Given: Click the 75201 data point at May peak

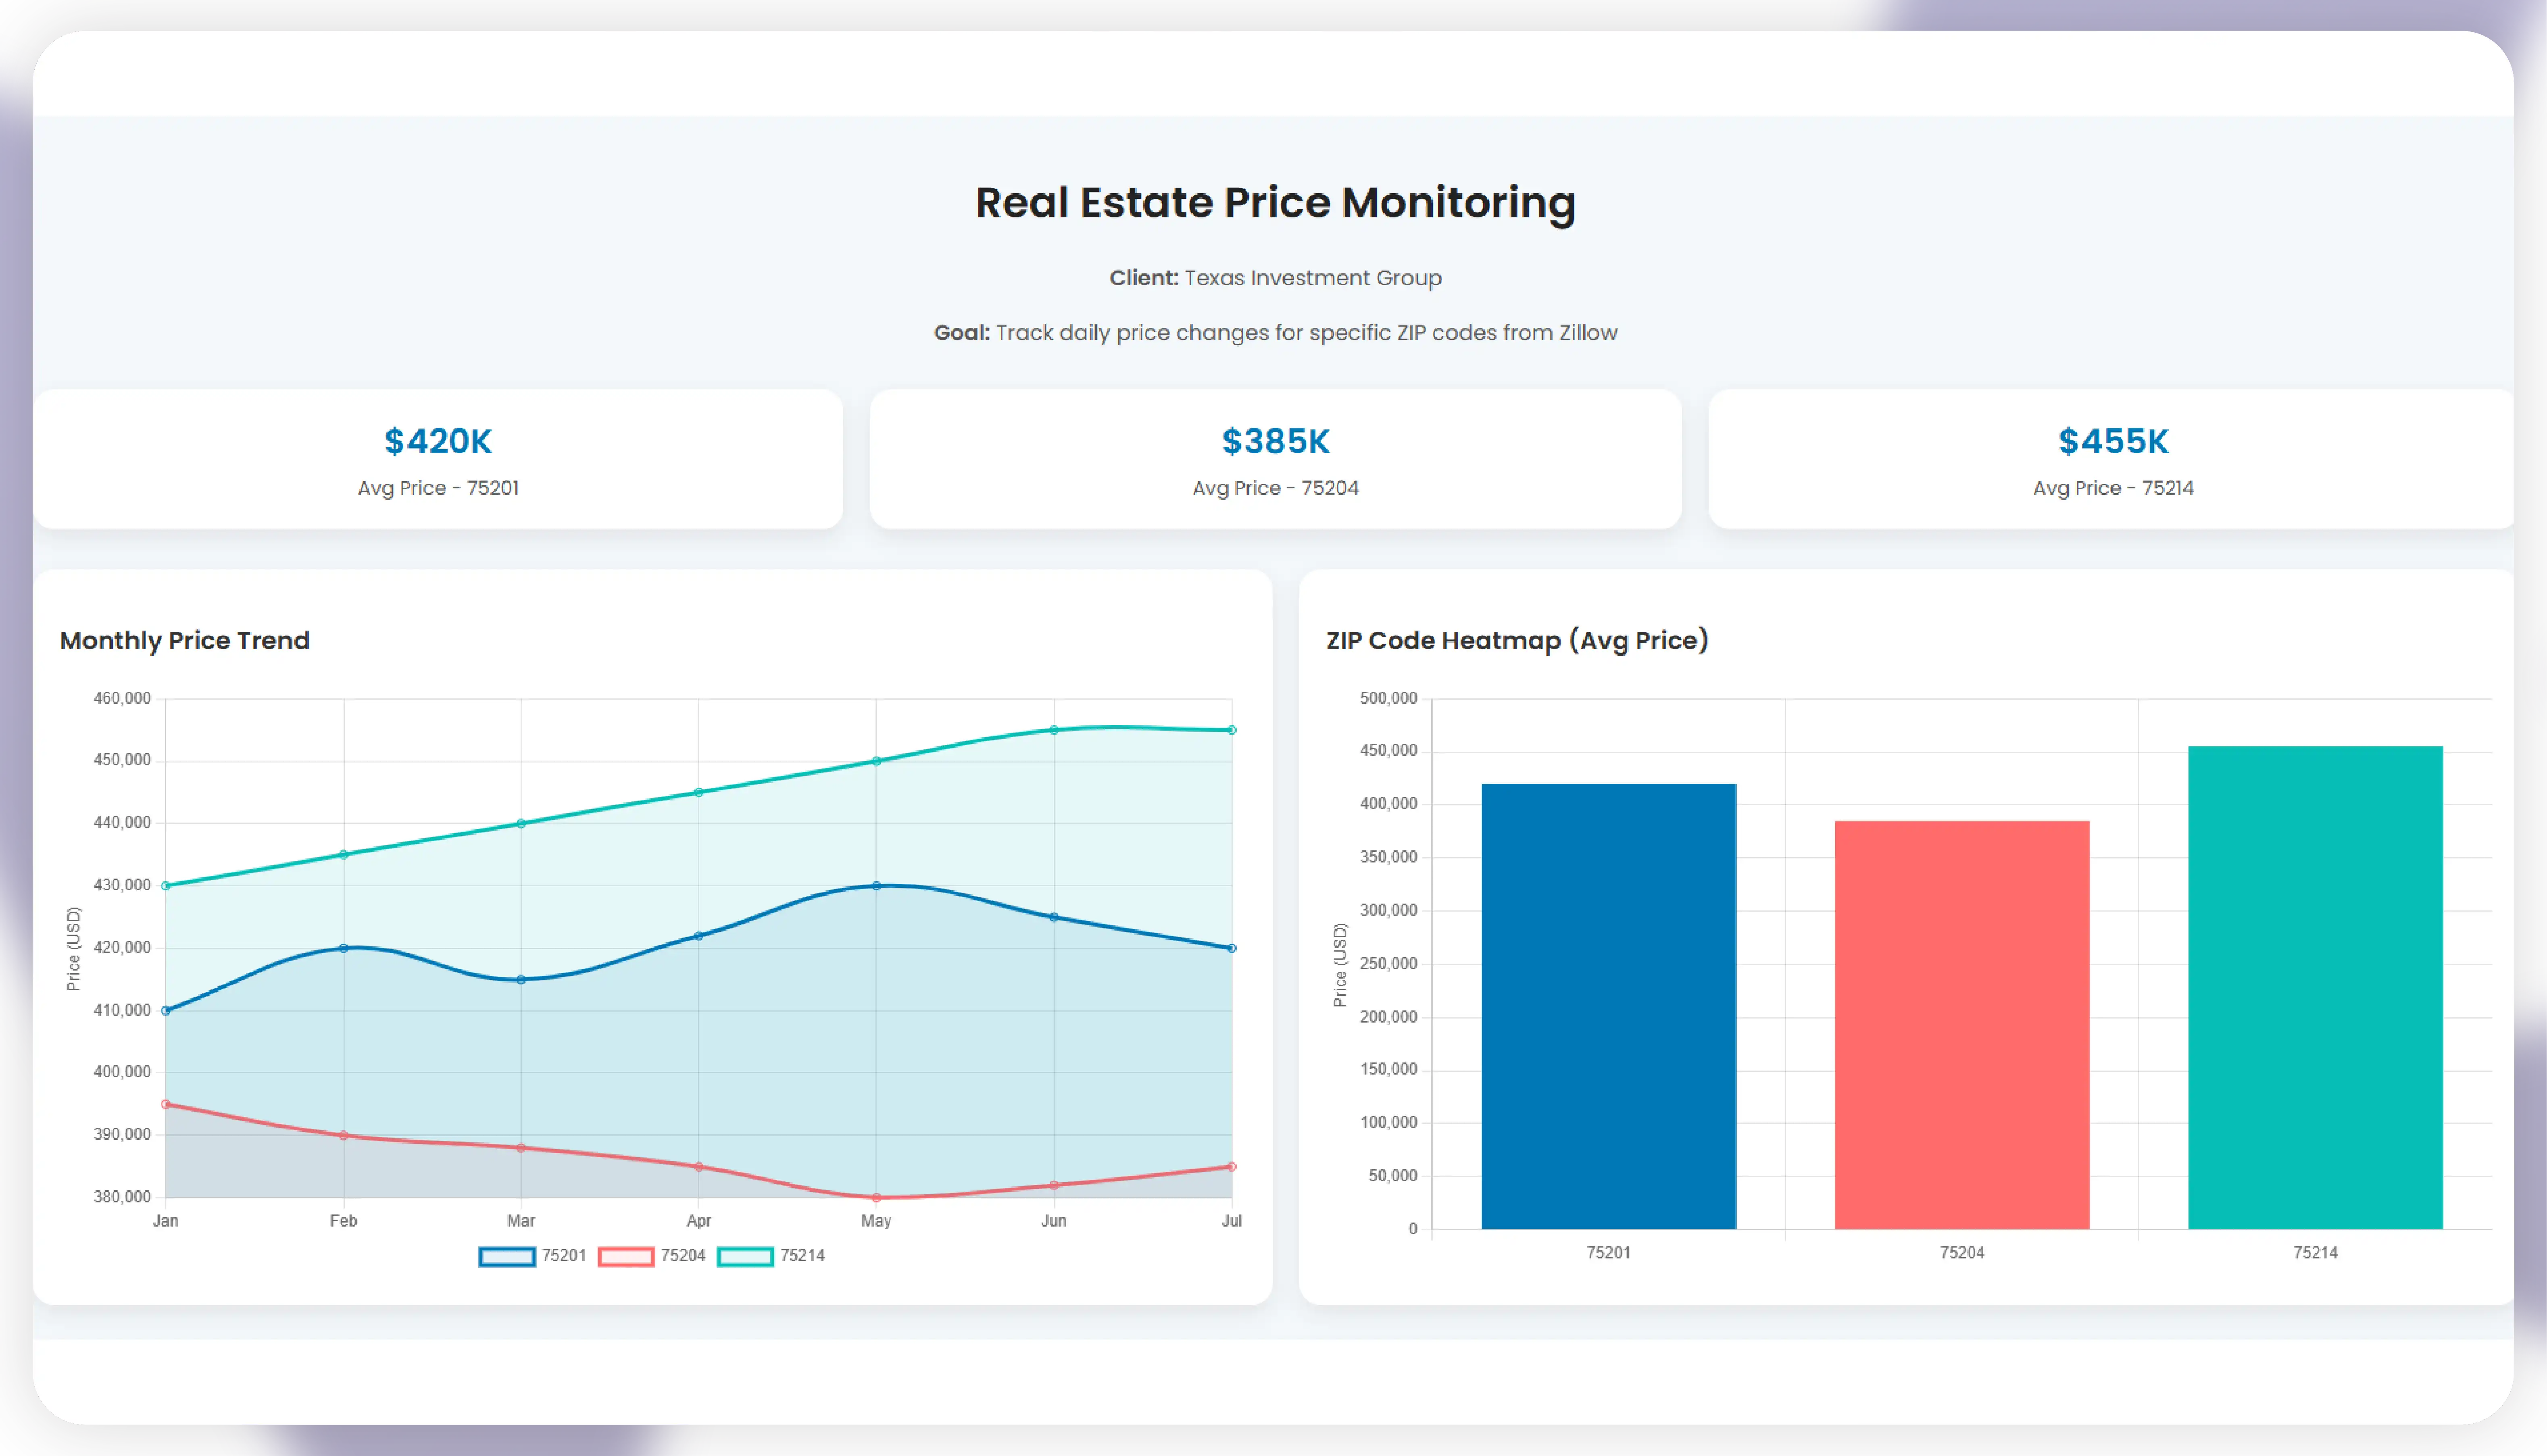Looking at the screenshot, I should point(876,885).
